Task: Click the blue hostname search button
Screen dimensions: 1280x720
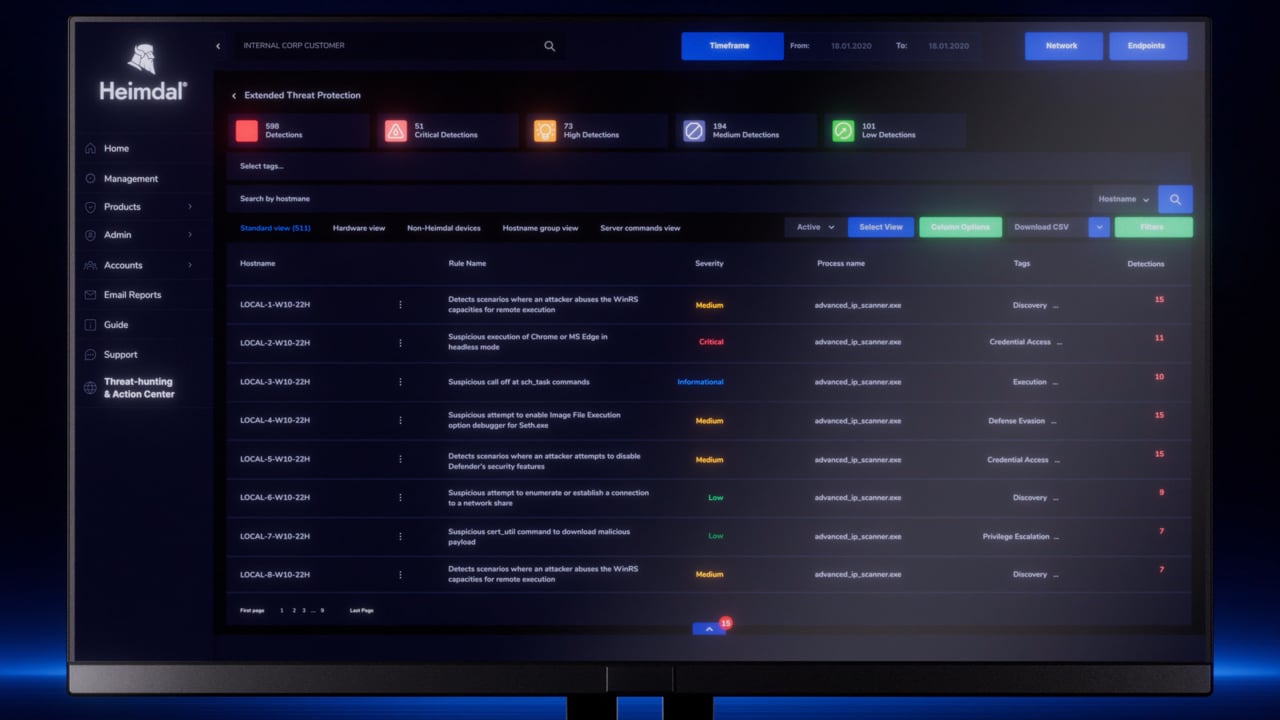Action: tap(1175, 199)
